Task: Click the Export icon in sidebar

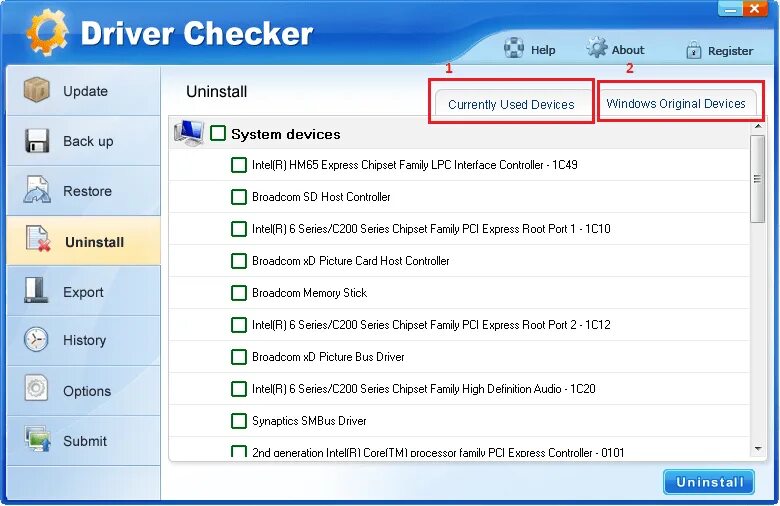Action: pyautogui.click(x=36, y=290)
